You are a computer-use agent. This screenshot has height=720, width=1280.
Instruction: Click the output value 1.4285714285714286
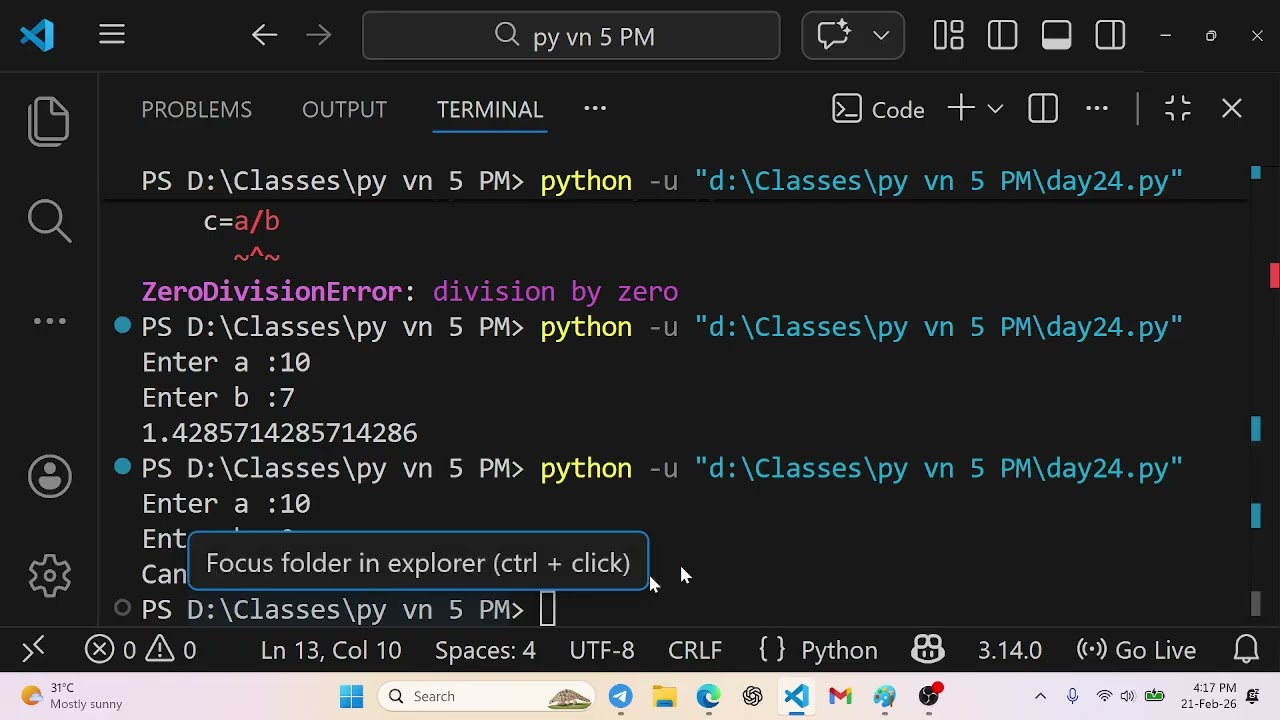coord(279,432)
